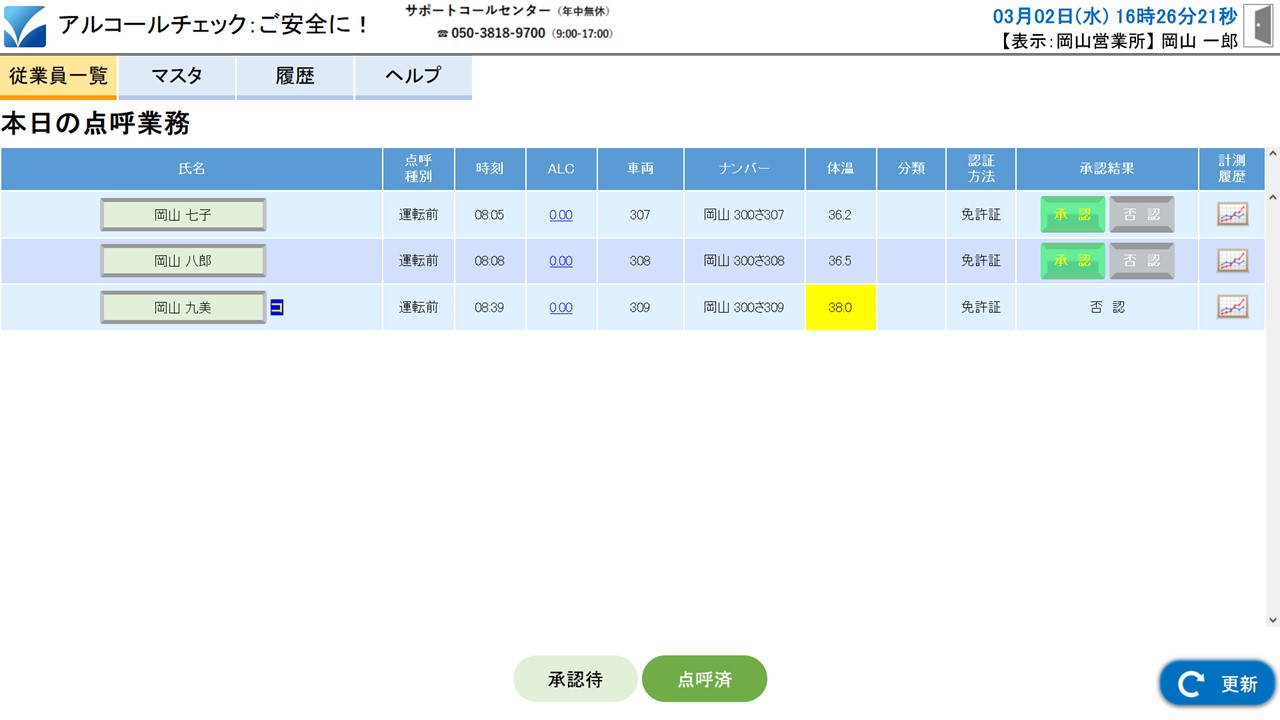Open measurement history chart for 岡山 七子

[1232, 214]
